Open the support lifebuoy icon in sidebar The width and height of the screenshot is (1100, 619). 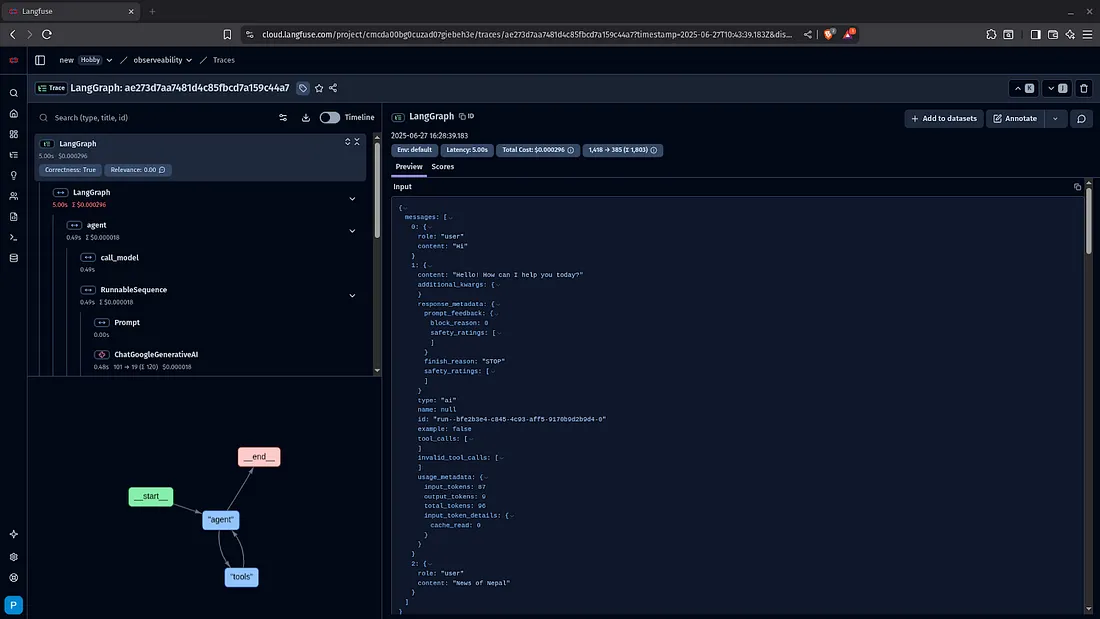click(x=13, y=578)
